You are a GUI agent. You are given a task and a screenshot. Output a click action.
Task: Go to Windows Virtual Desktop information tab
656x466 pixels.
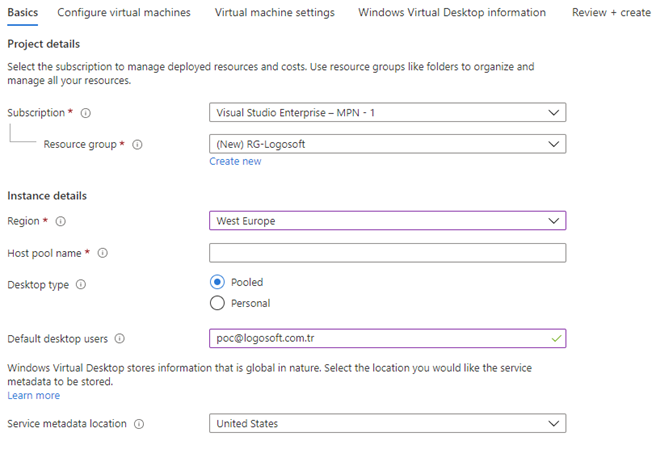click(x=452, y=13)
